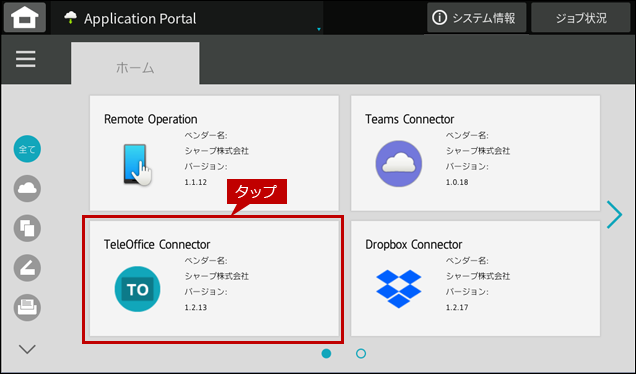The height and width of the screenshot is (374, 636).
Task: Open the Application Portal title dropdown arrow
Action: click(x=319, y=29)
